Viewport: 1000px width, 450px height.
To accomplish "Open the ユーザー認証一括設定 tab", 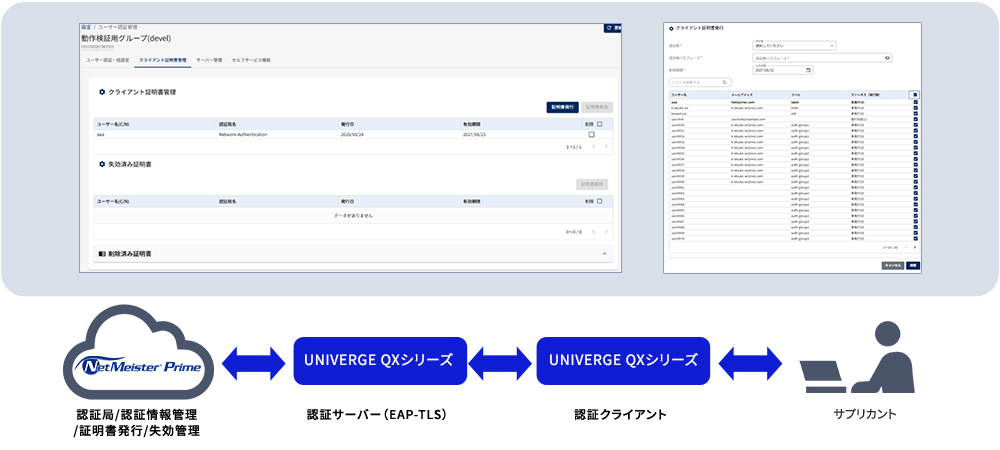I will point(108,60).
